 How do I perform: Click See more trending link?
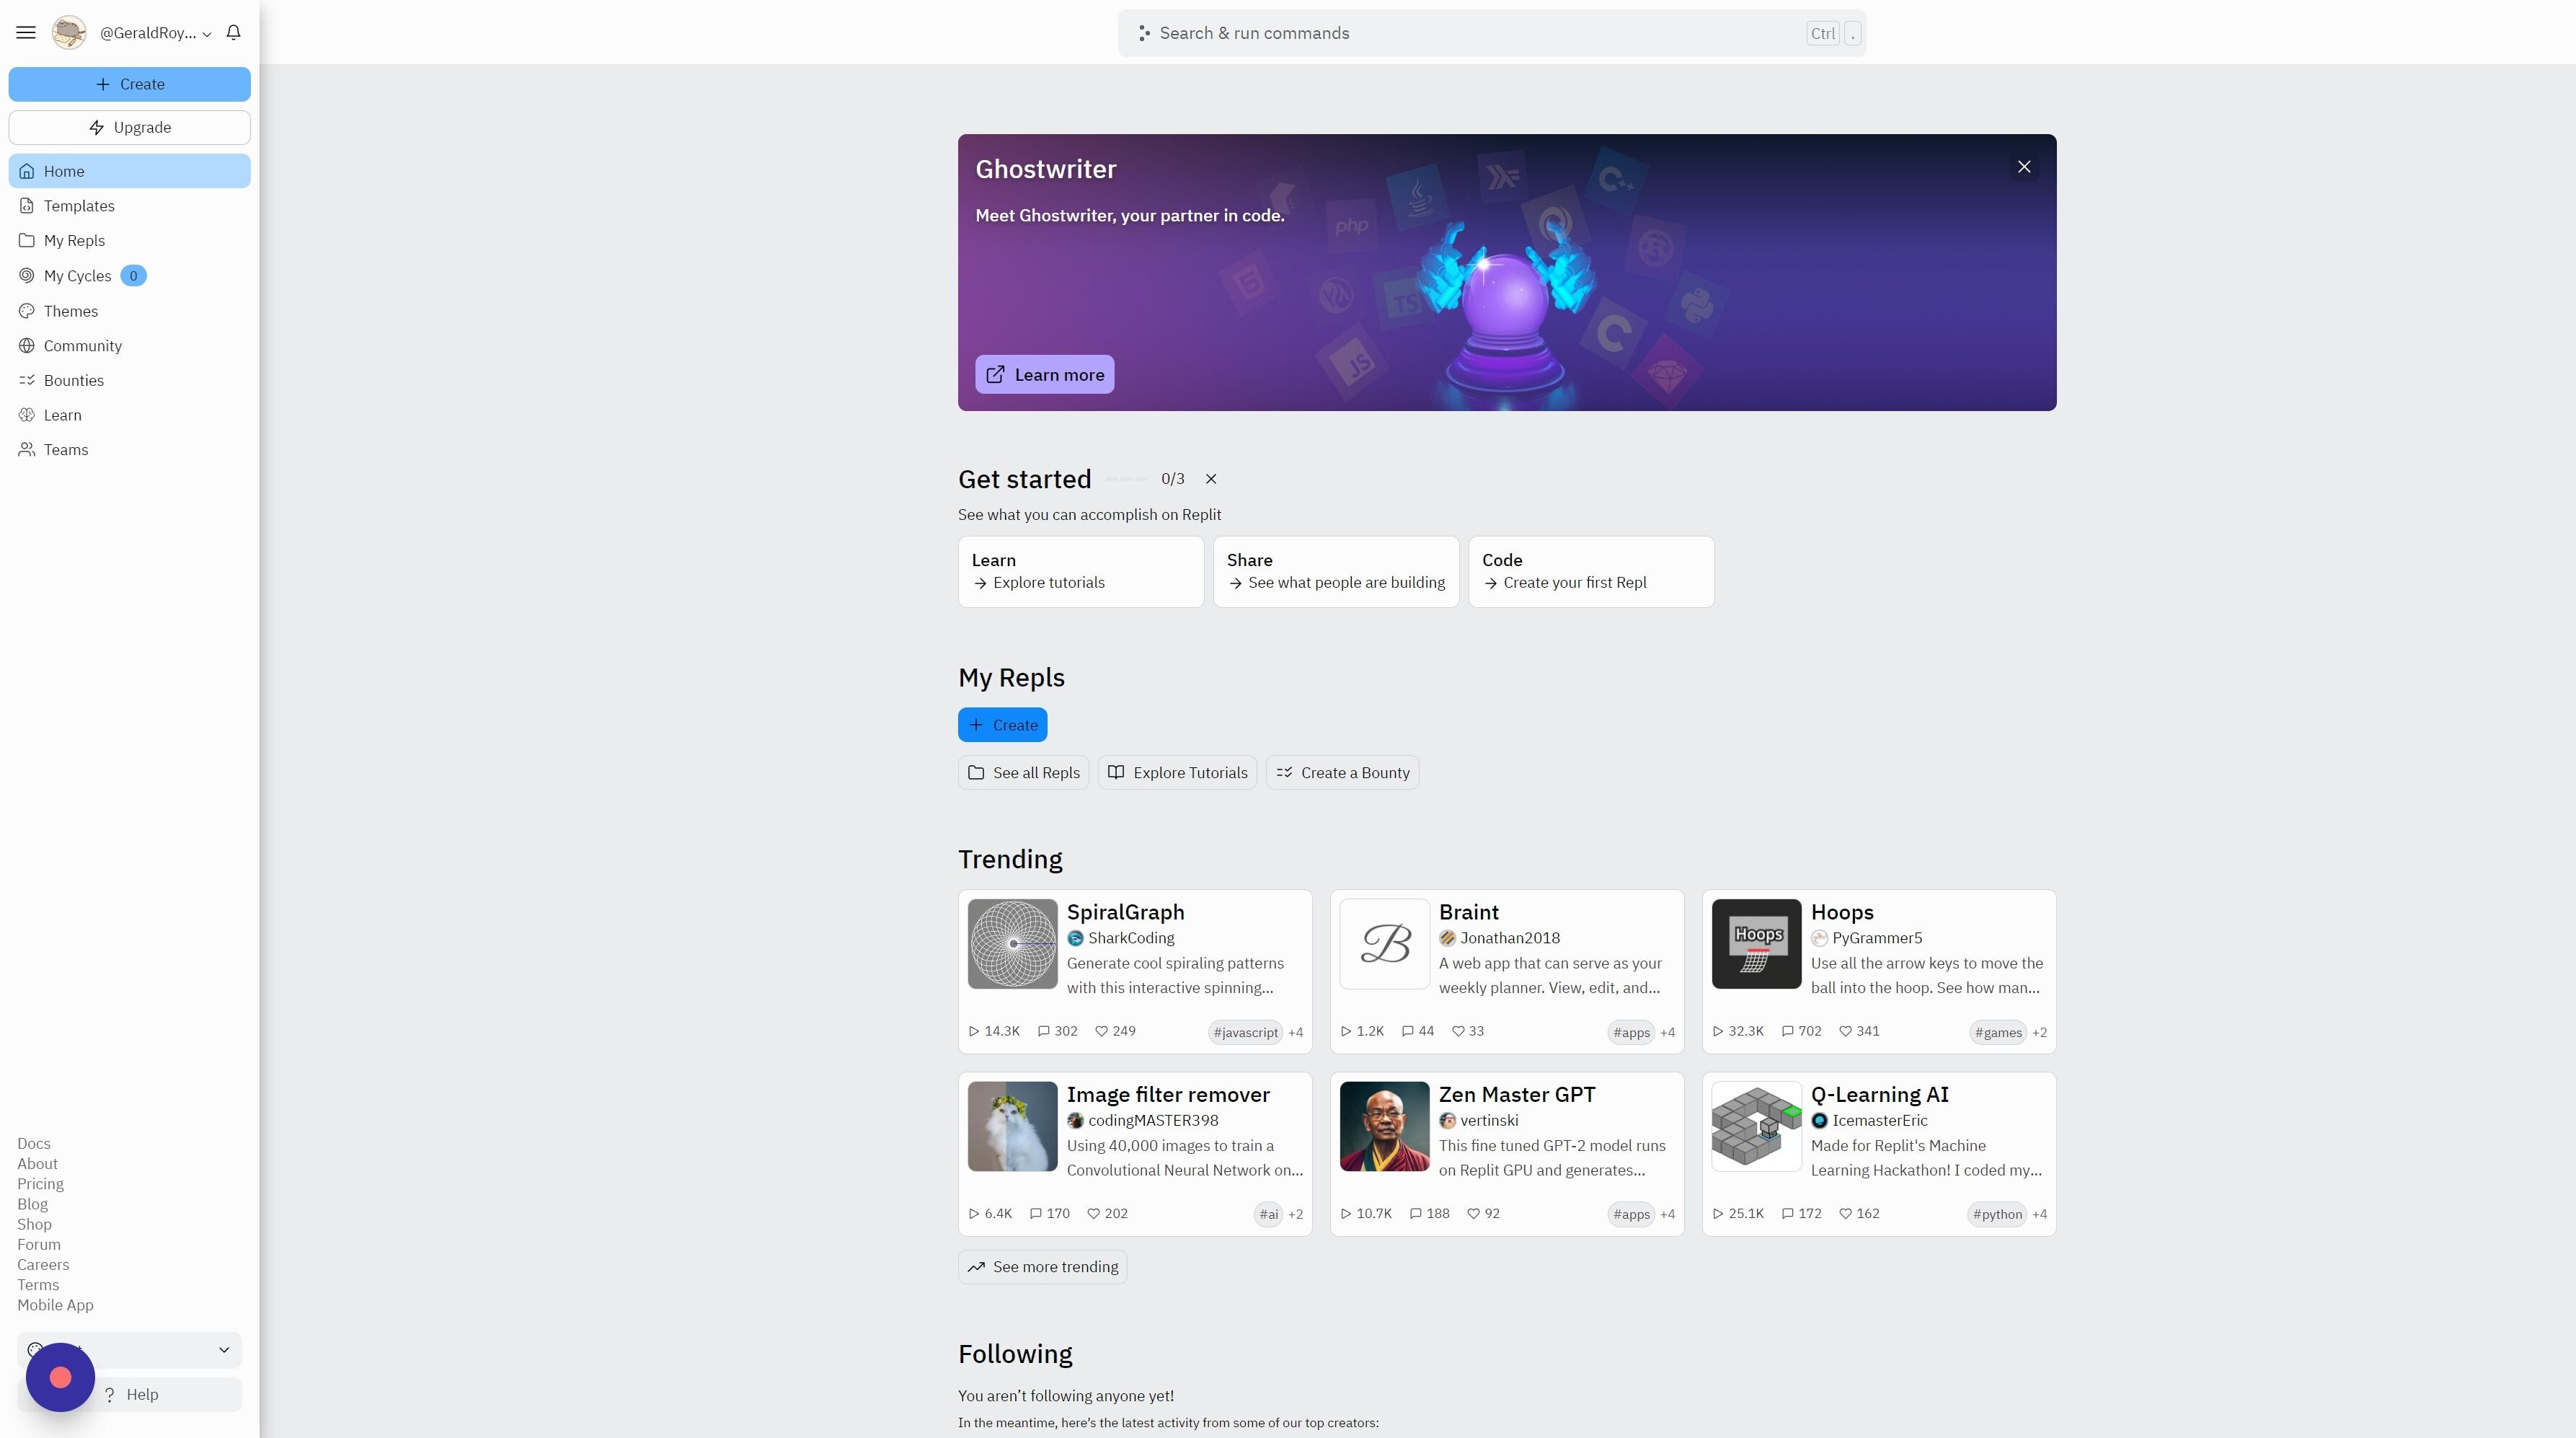point(1043,1267)
